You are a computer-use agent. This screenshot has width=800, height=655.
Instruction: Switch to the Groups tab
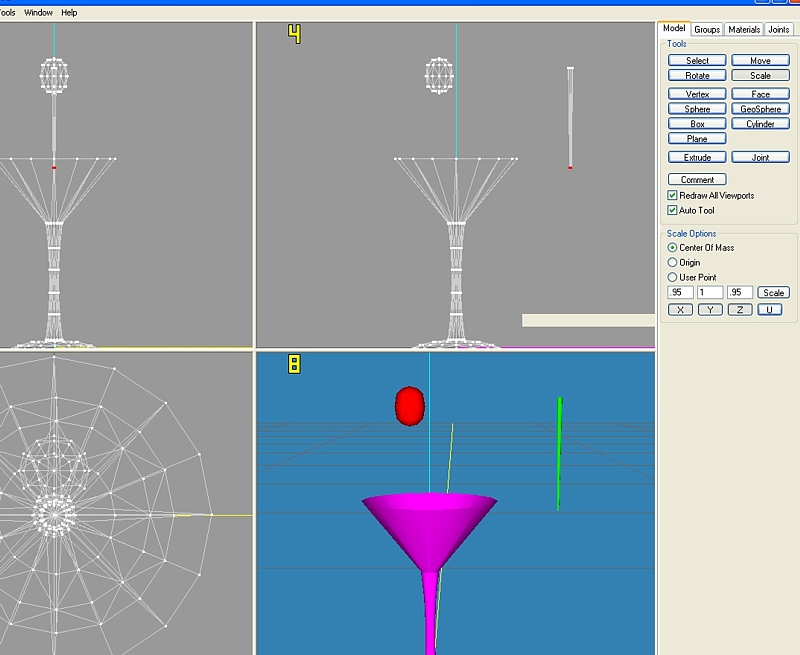(707, 30)
